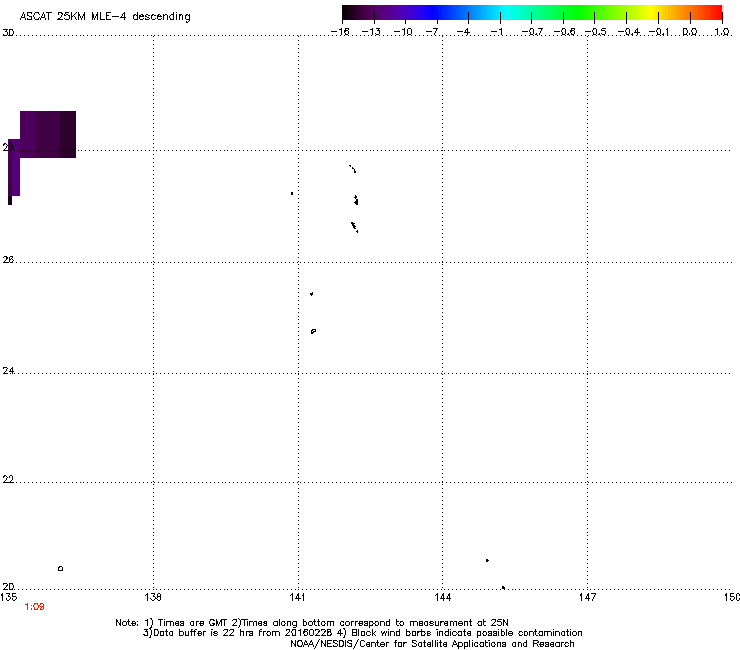
Task: Click the "-7" color bar label
Action: pos(434,32)
